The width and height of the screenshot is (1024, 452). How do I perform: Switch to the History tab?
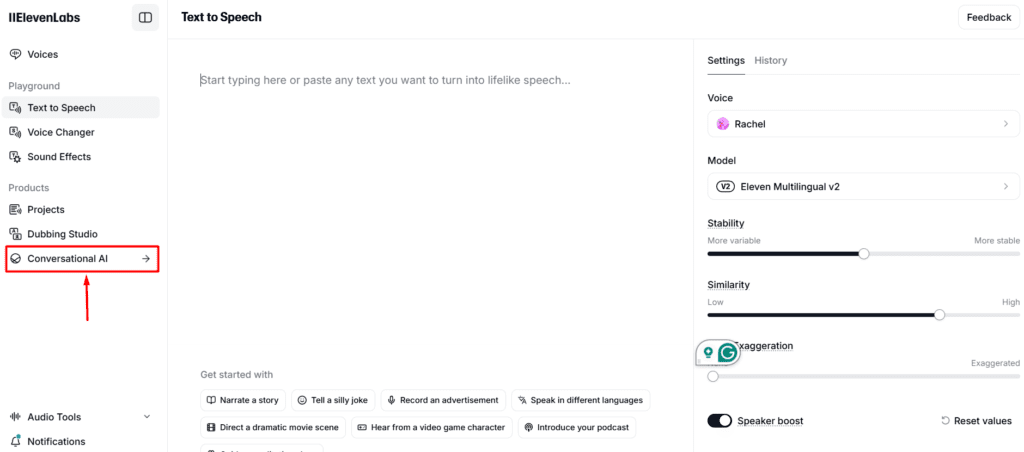(x=770, y=60)
